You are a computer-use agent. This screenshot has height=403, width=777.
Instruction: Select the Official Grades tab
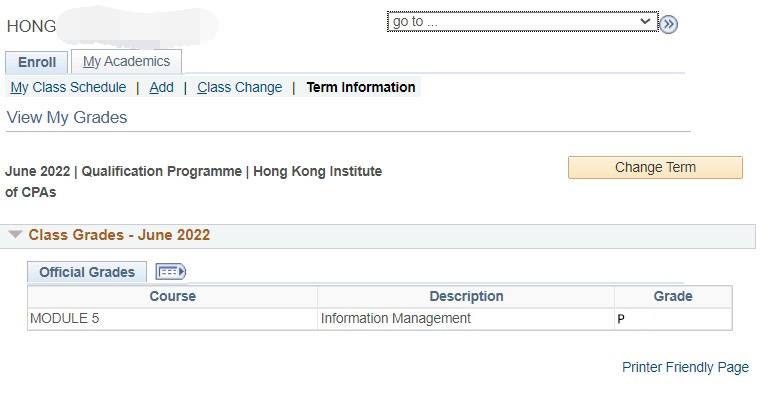pos(87,272)
